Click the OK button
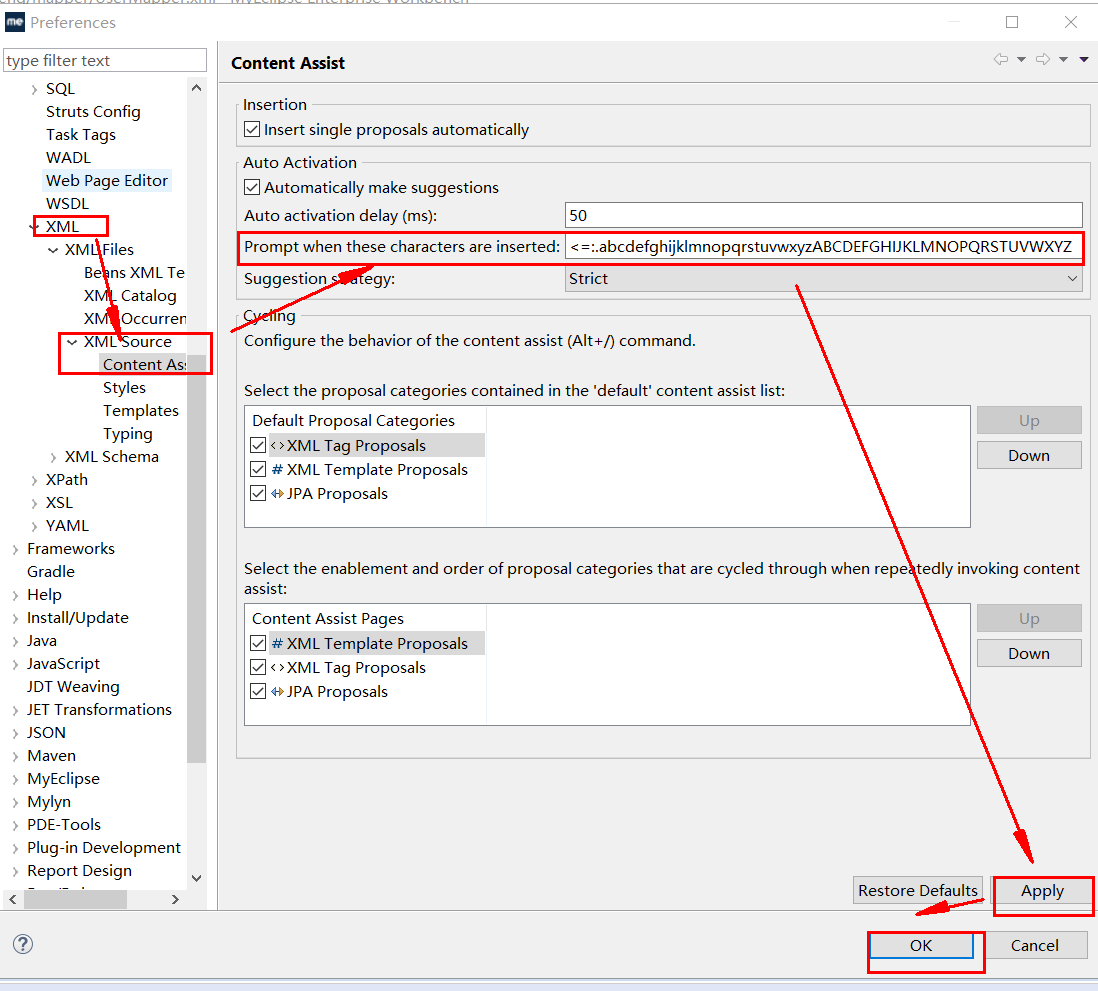 [x=921, y=945]
